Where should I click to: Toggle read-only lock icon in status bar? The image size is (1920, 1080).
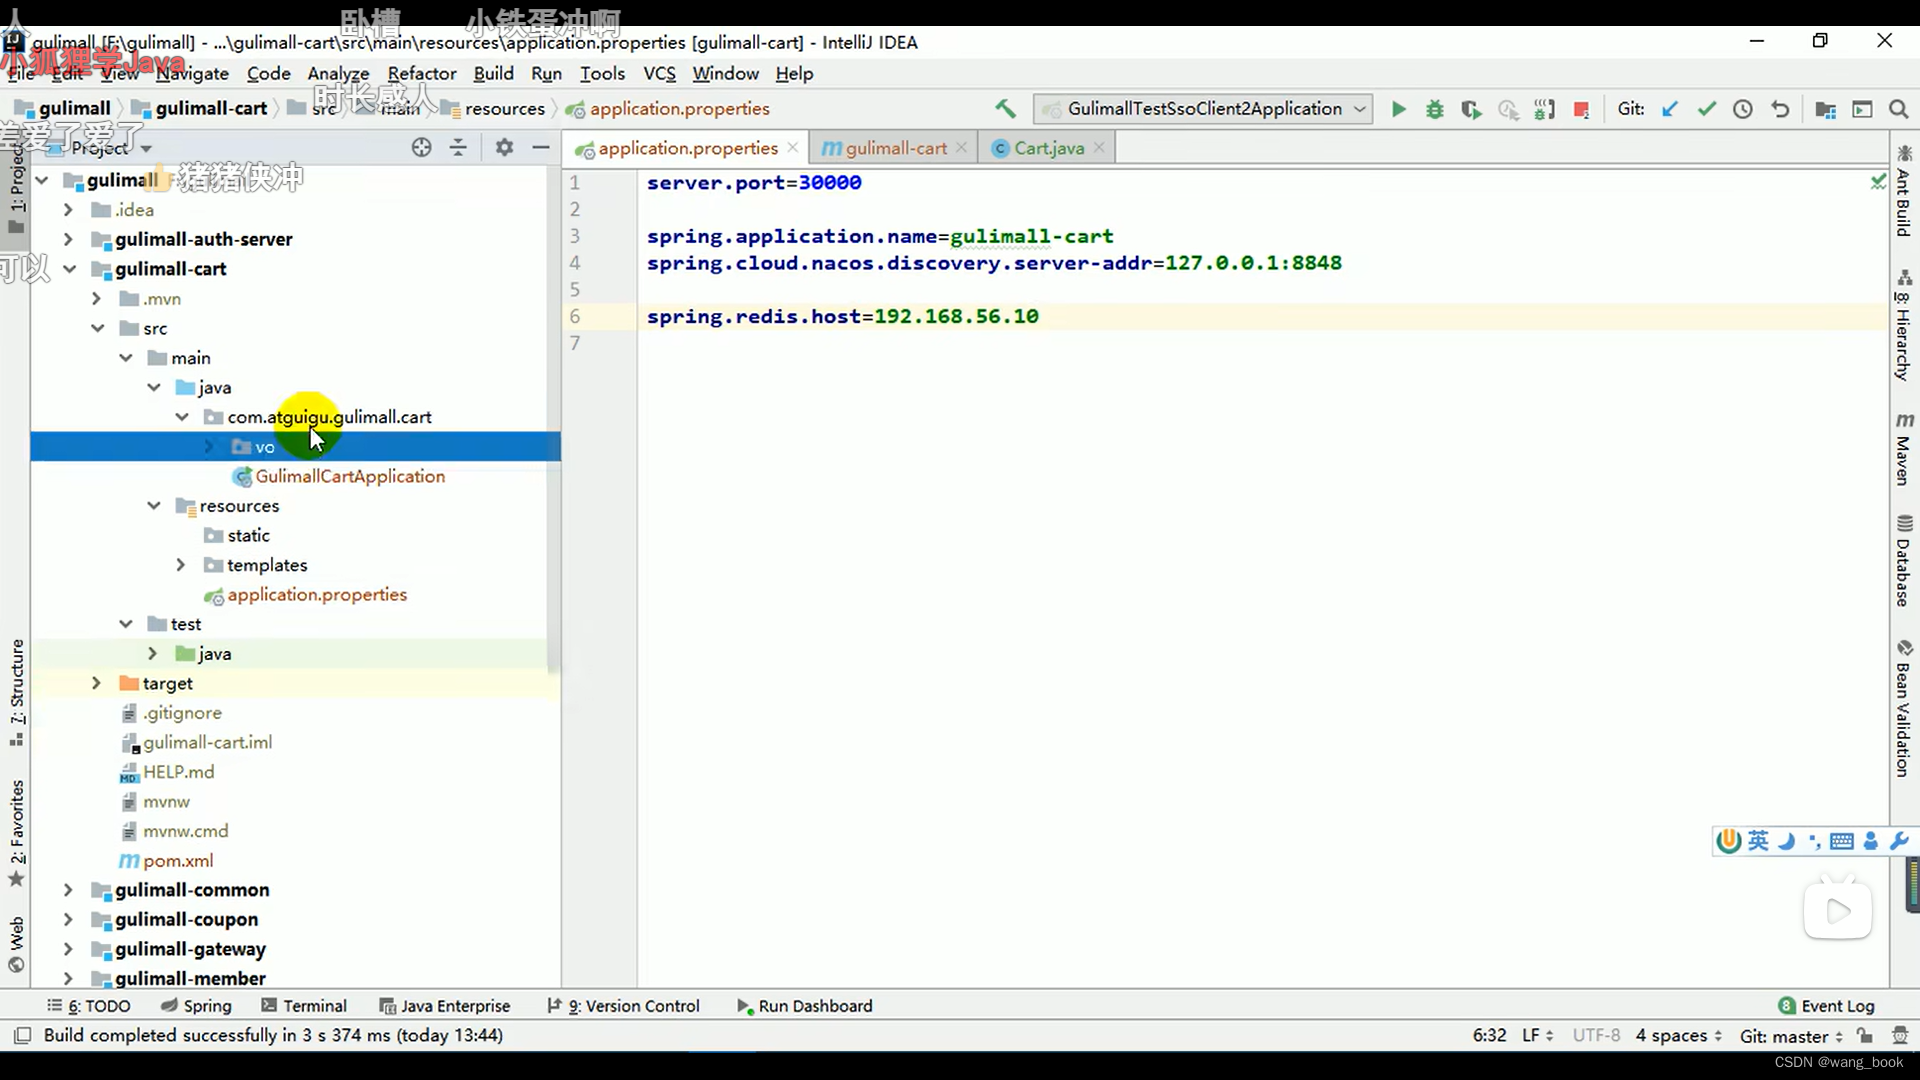1865,1035
